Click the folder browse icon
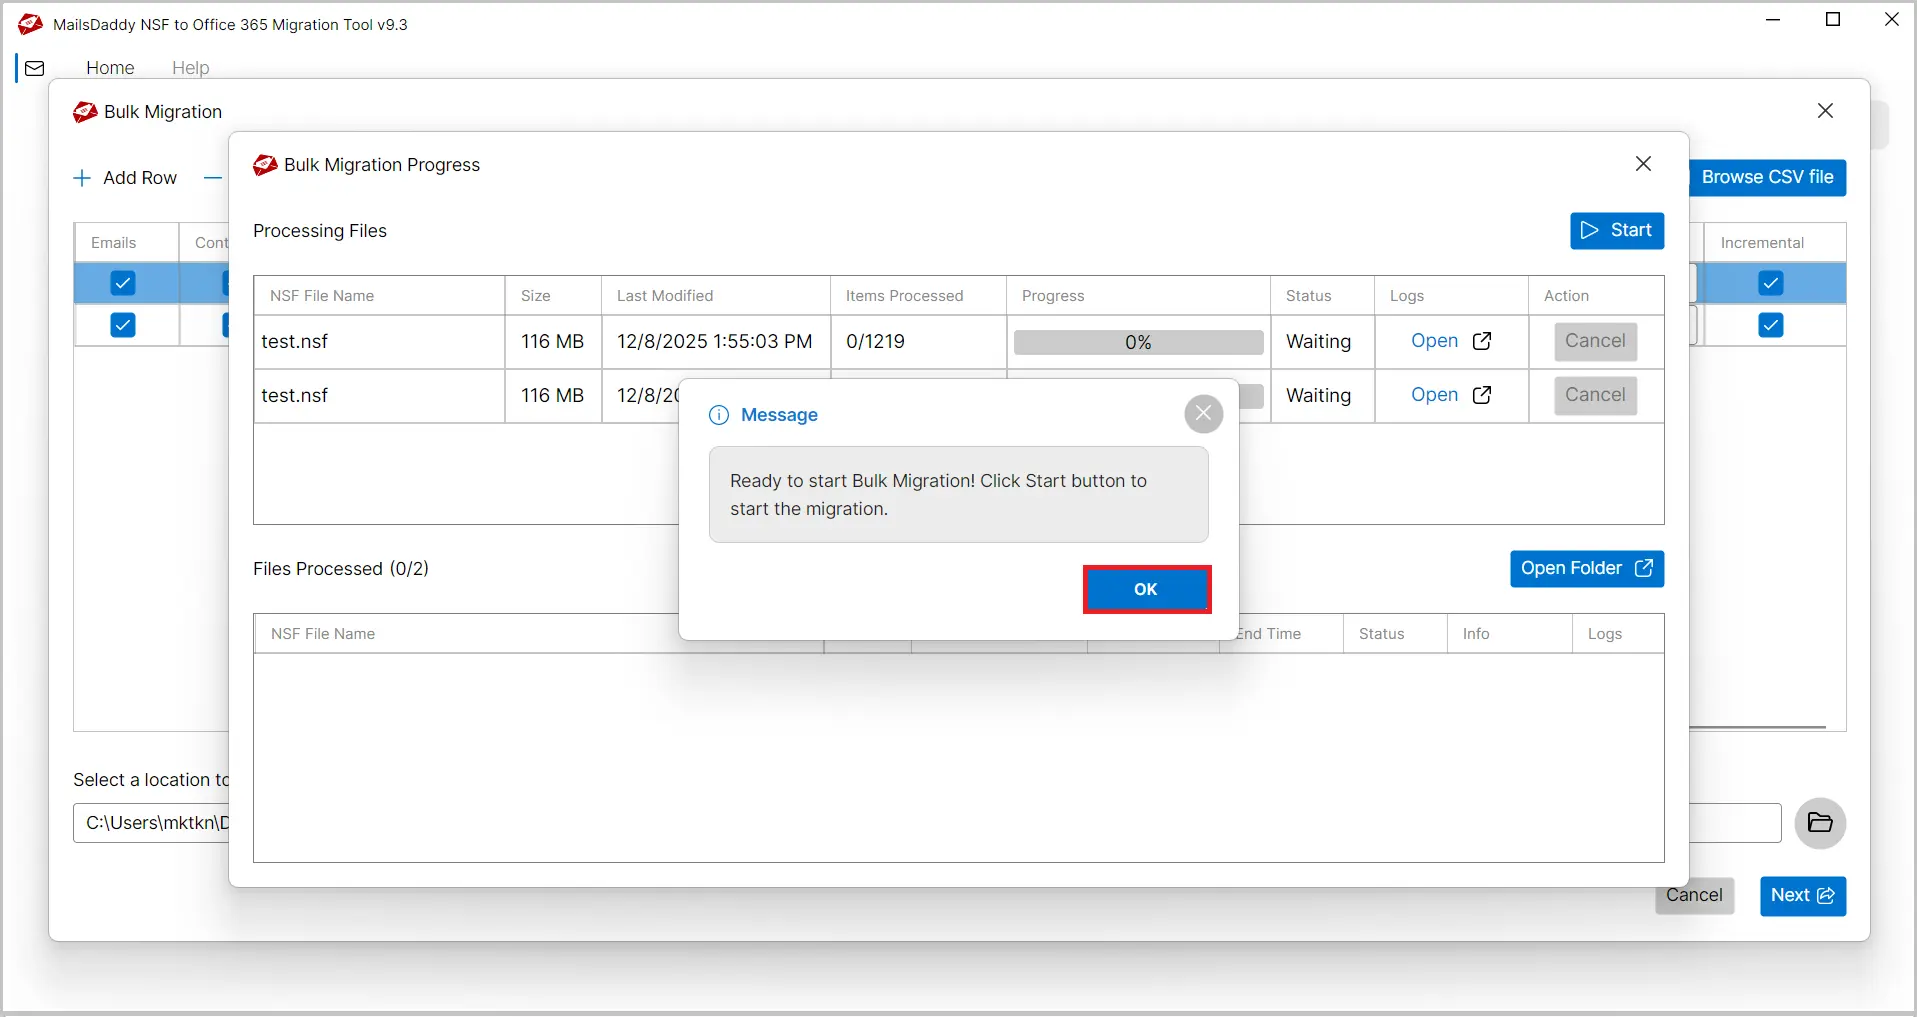Screen dimensions: 1917x1017 (1819, 823)
